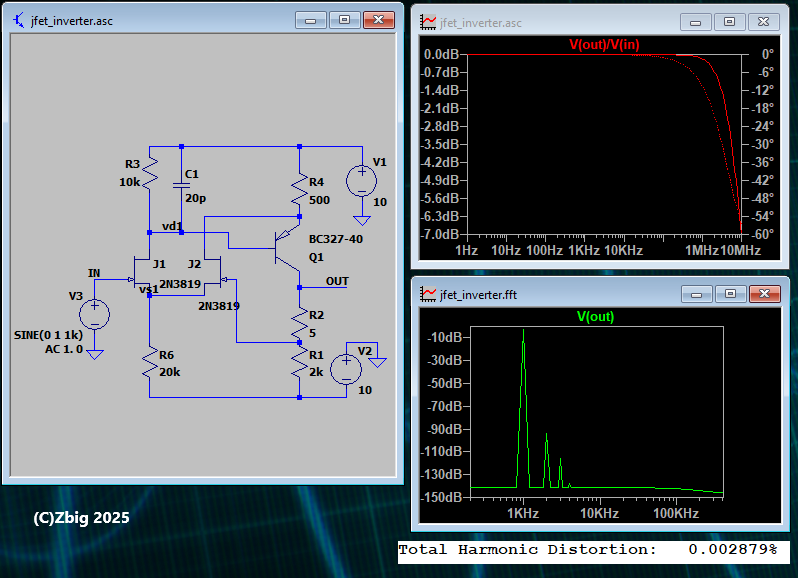Click the green V(out) trace label in FFT
The width and height of the screenshot is (798, 578).
coord(595,316)
